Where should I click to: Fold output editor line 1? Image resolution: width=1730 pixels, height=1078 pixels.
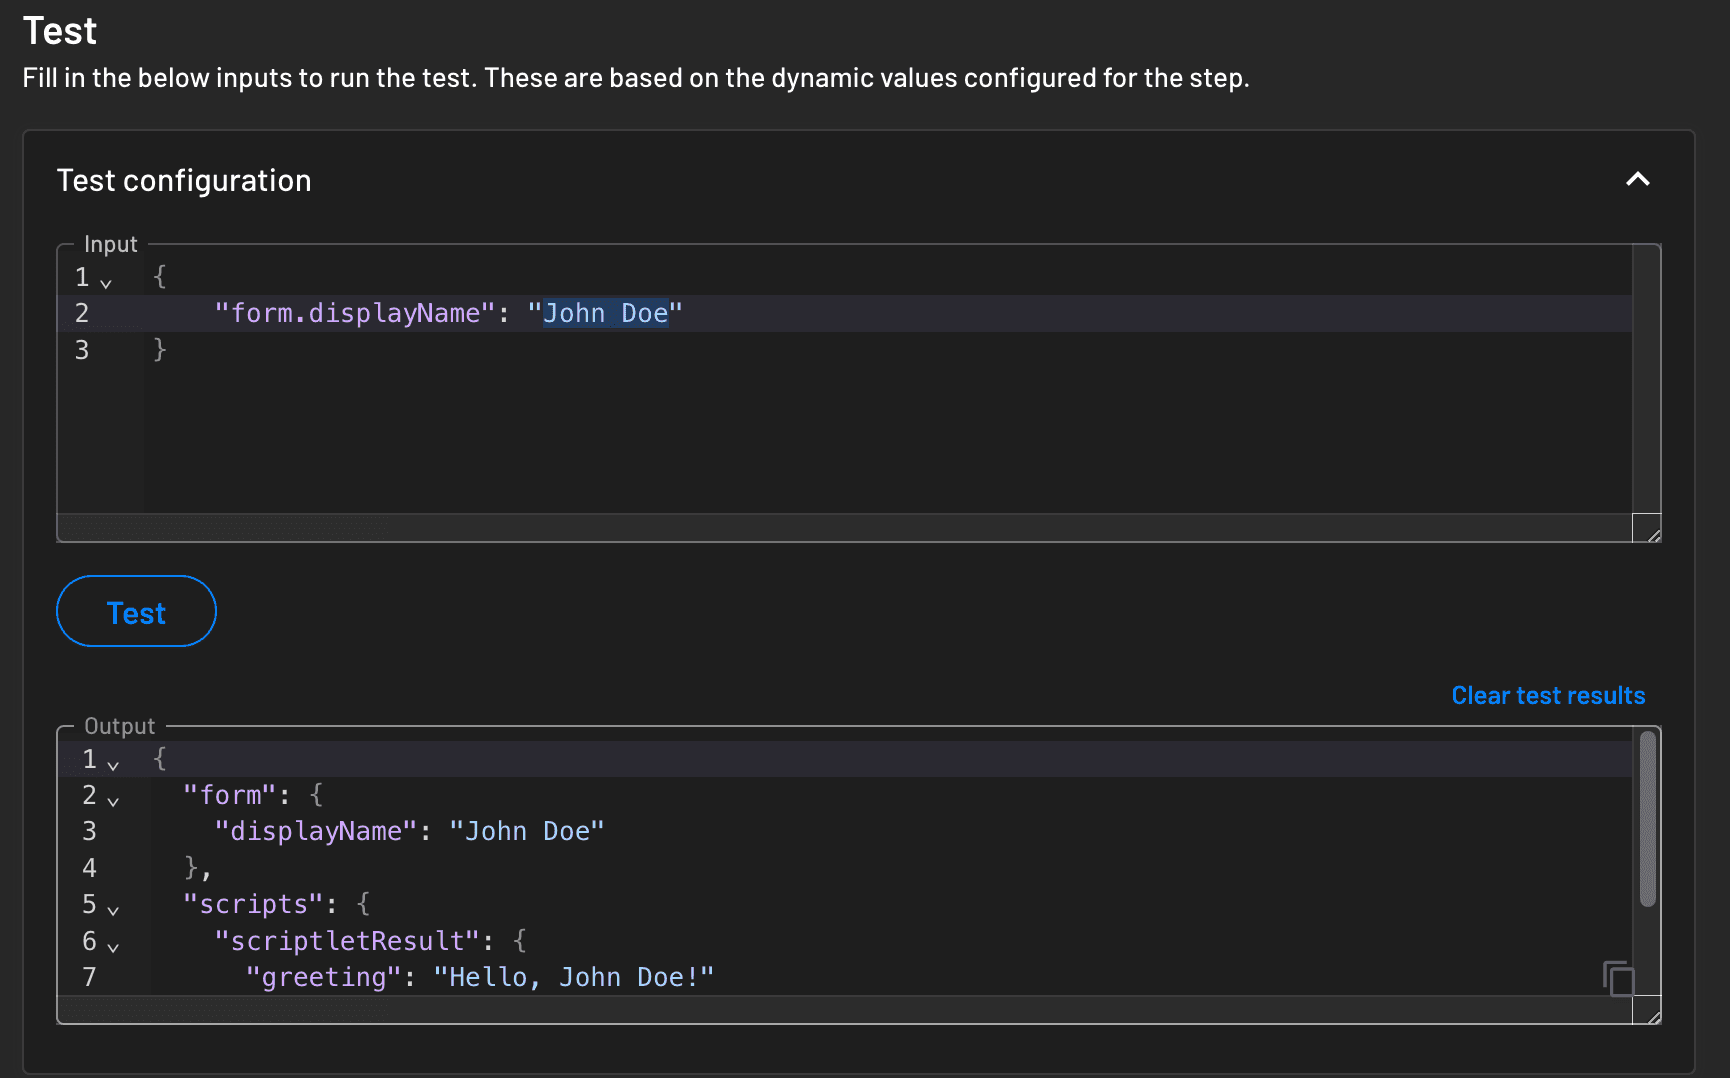pyautogui.click(x=113, y=766)
